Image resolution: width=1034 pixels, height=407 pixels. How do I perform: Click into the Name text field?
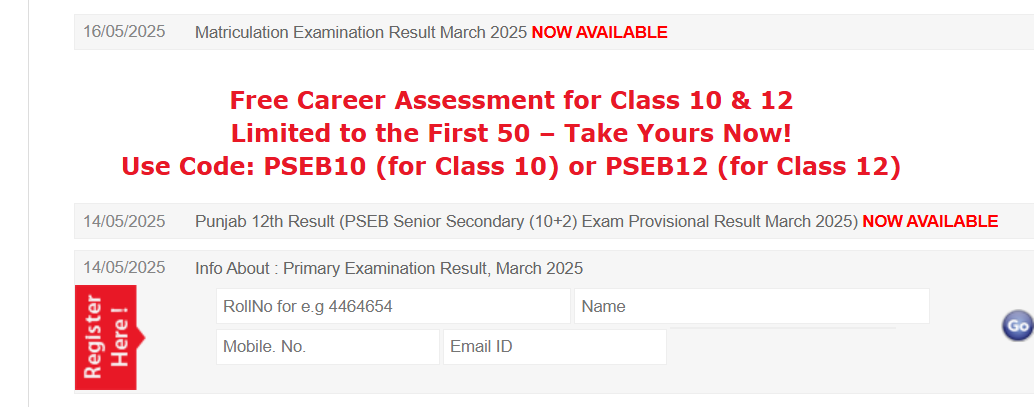click(x=752, y=306)
